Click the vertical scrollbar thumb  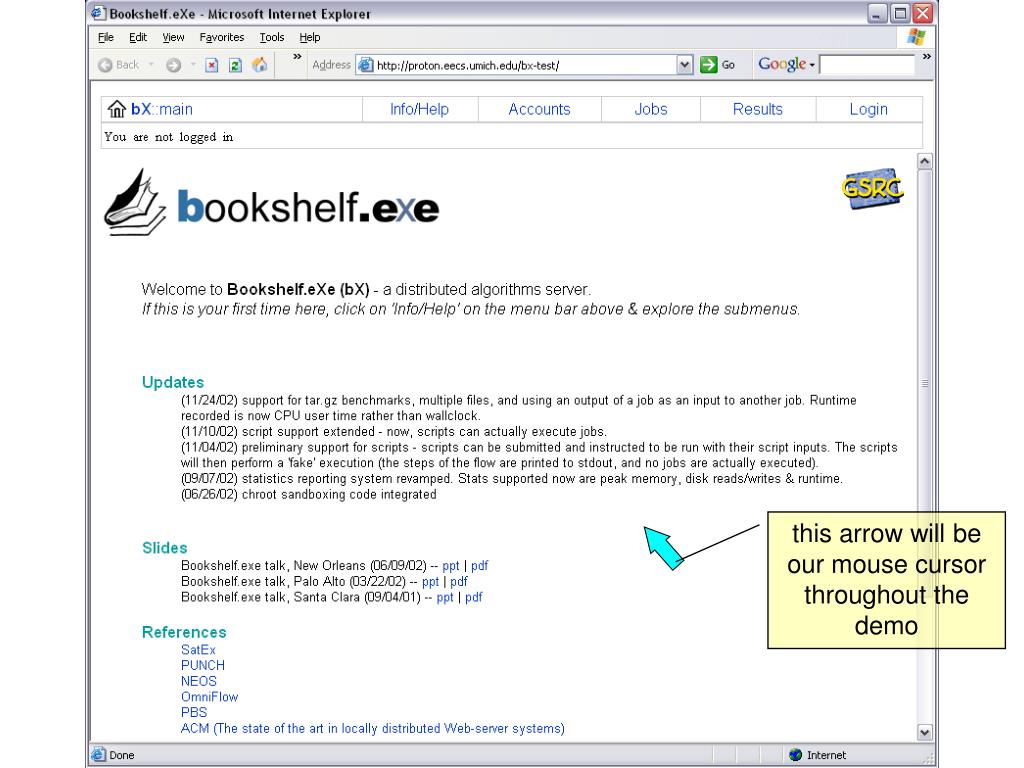pos(925,383)
